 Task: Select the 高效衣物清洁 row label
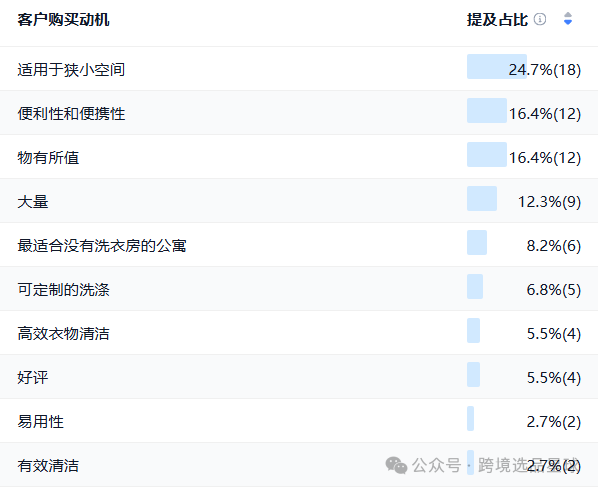tap(63, 334)
